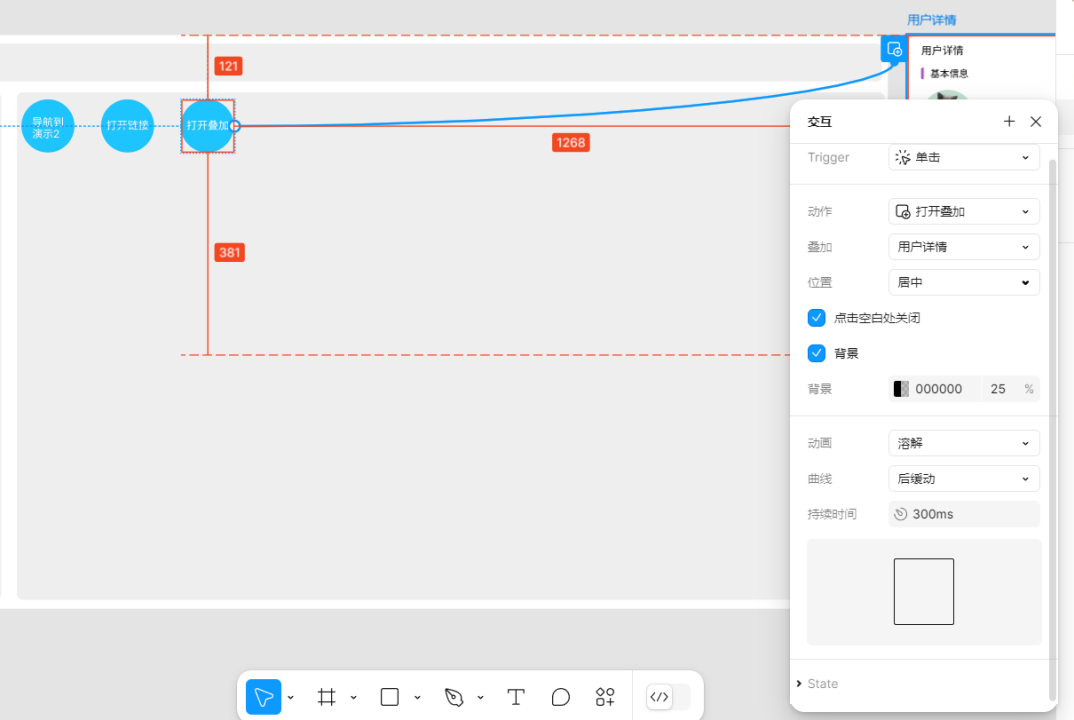
Task: Edit the 300ms duration field
Action: (964, 514)
